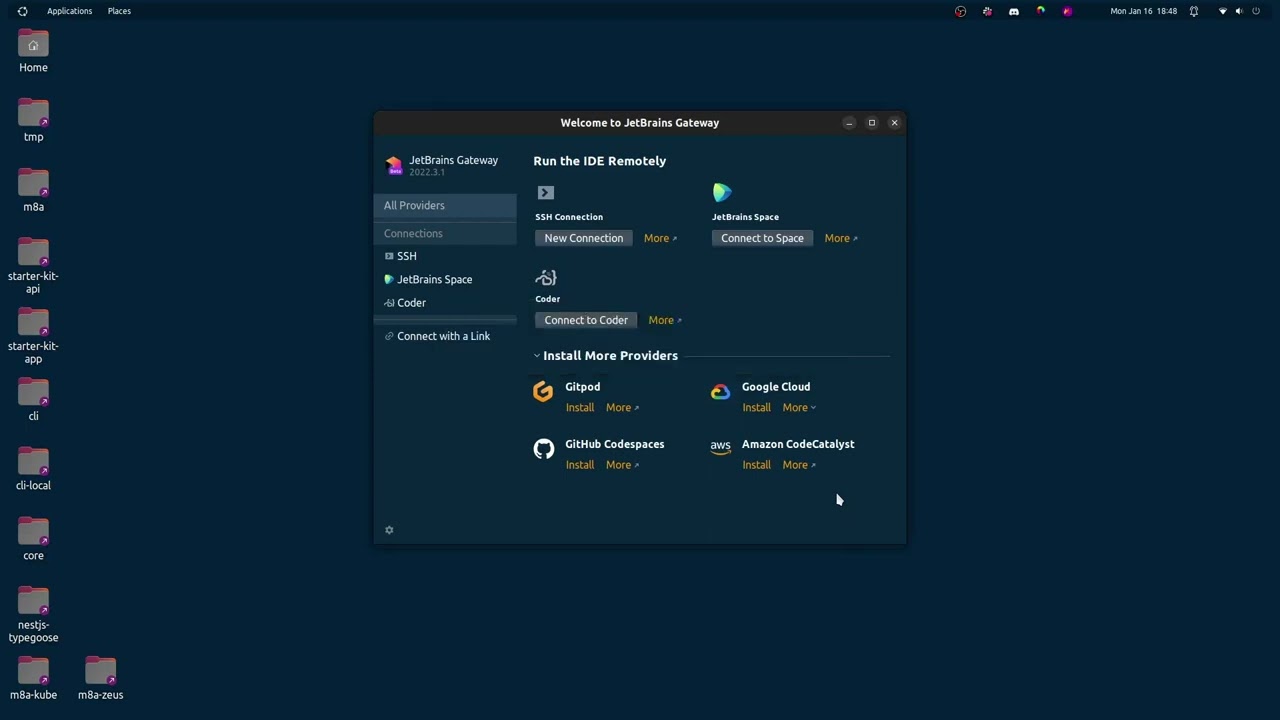Click the colorful circle tray icon
The height and width of the screenshot is (720, 1280).
[x=1041, y=11]
